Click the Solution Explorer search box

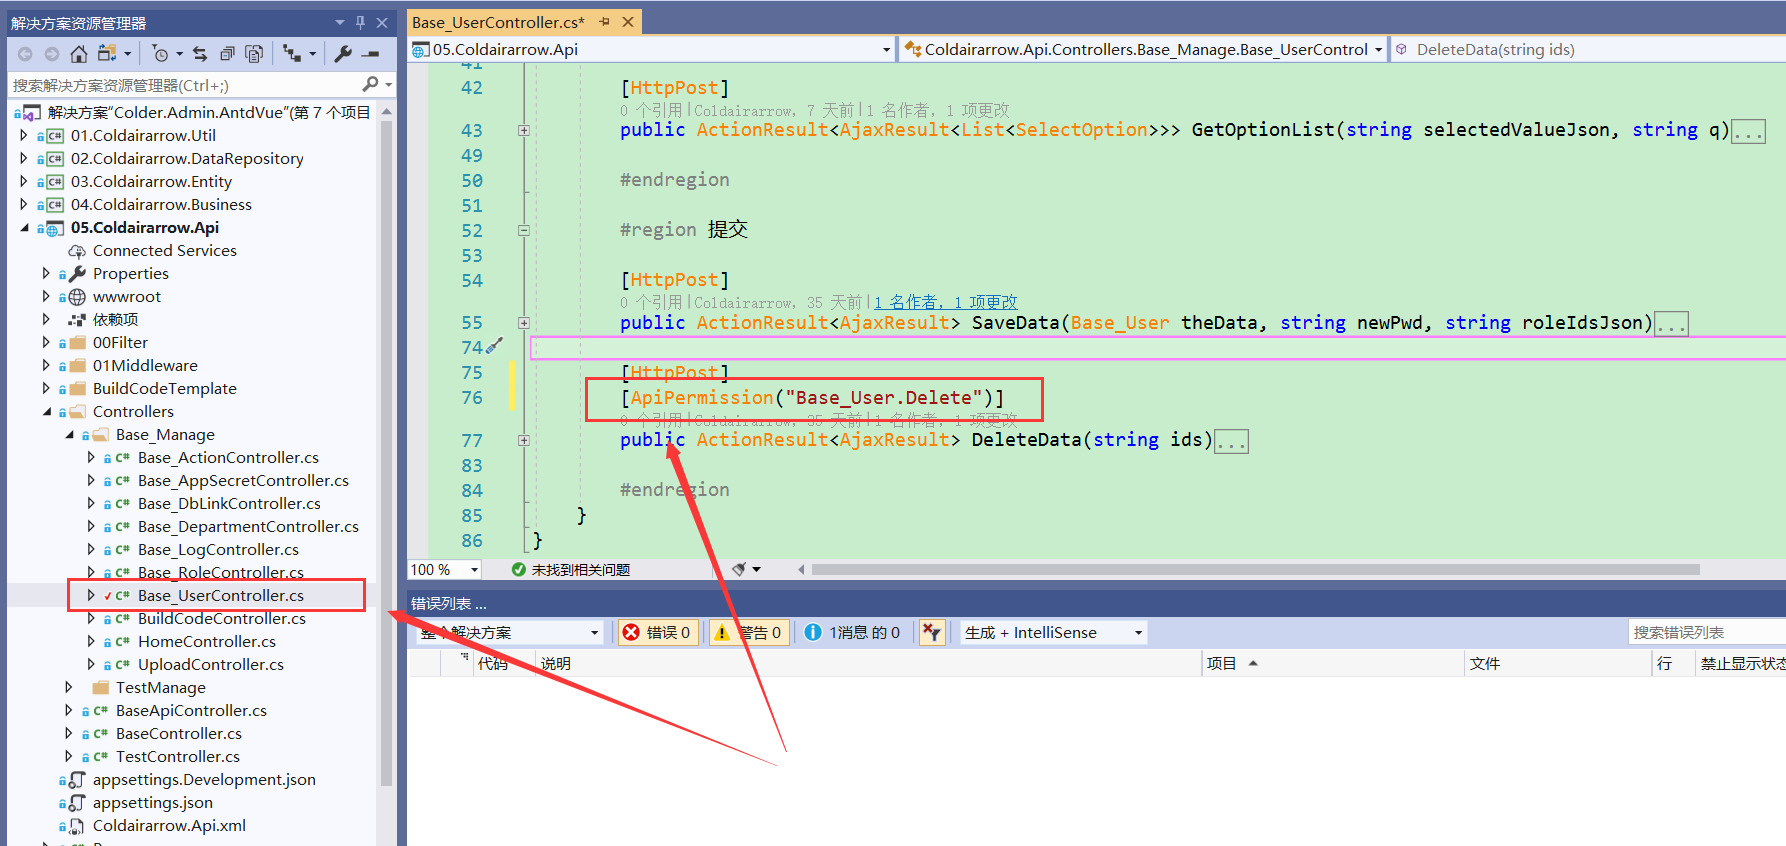click(x=185, y=85)
